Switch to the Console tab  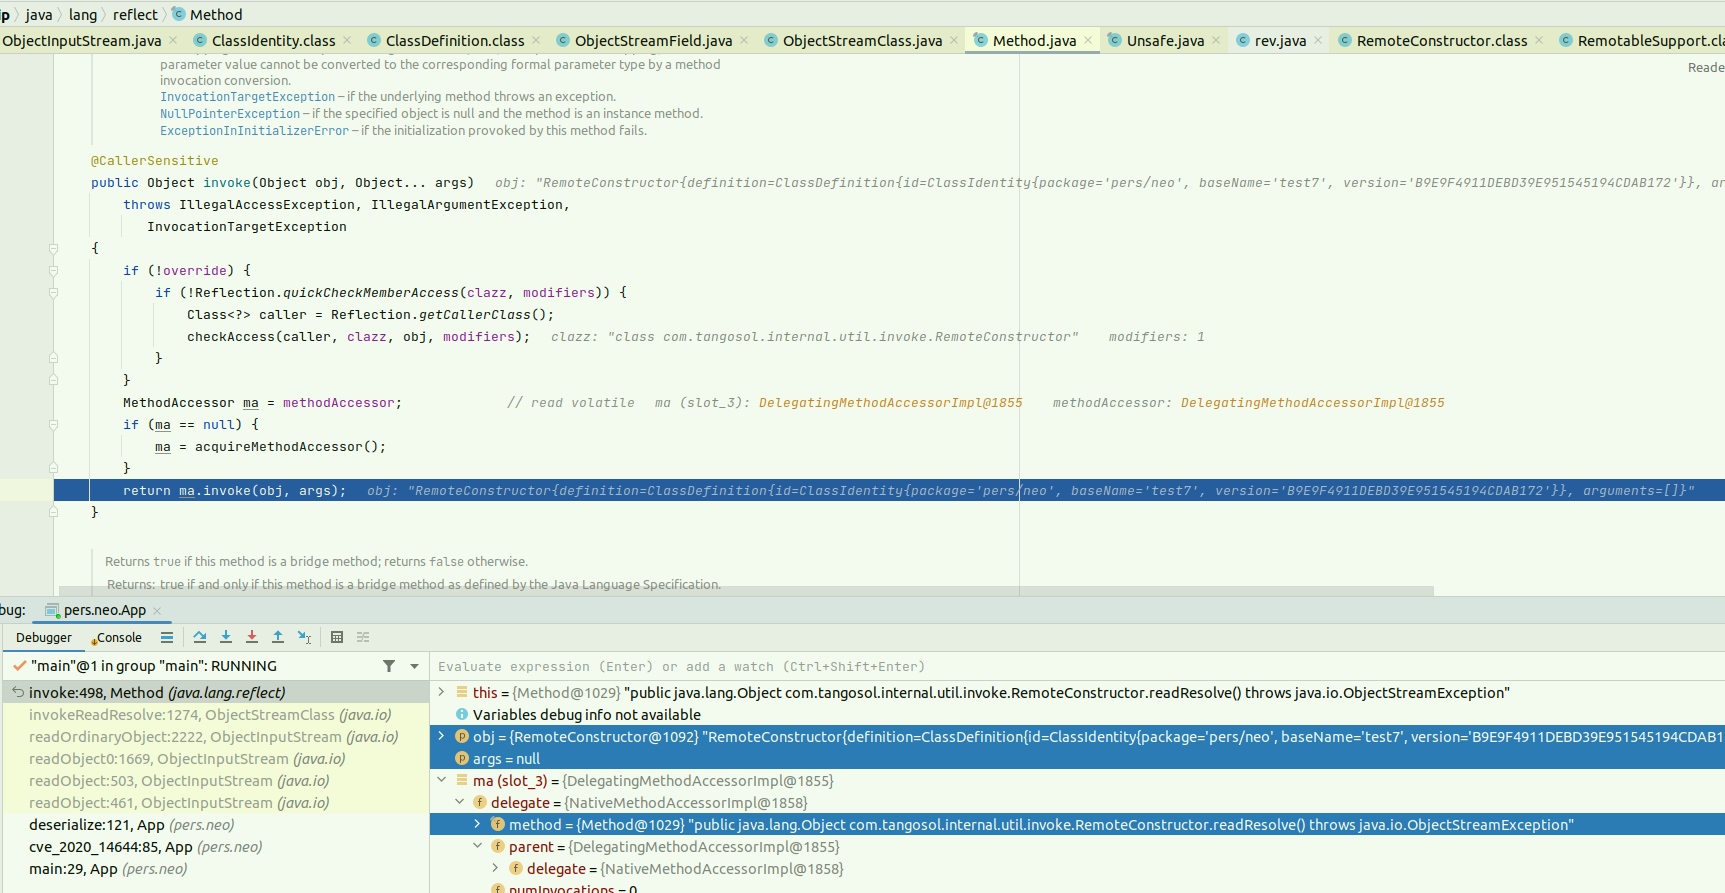116,637
